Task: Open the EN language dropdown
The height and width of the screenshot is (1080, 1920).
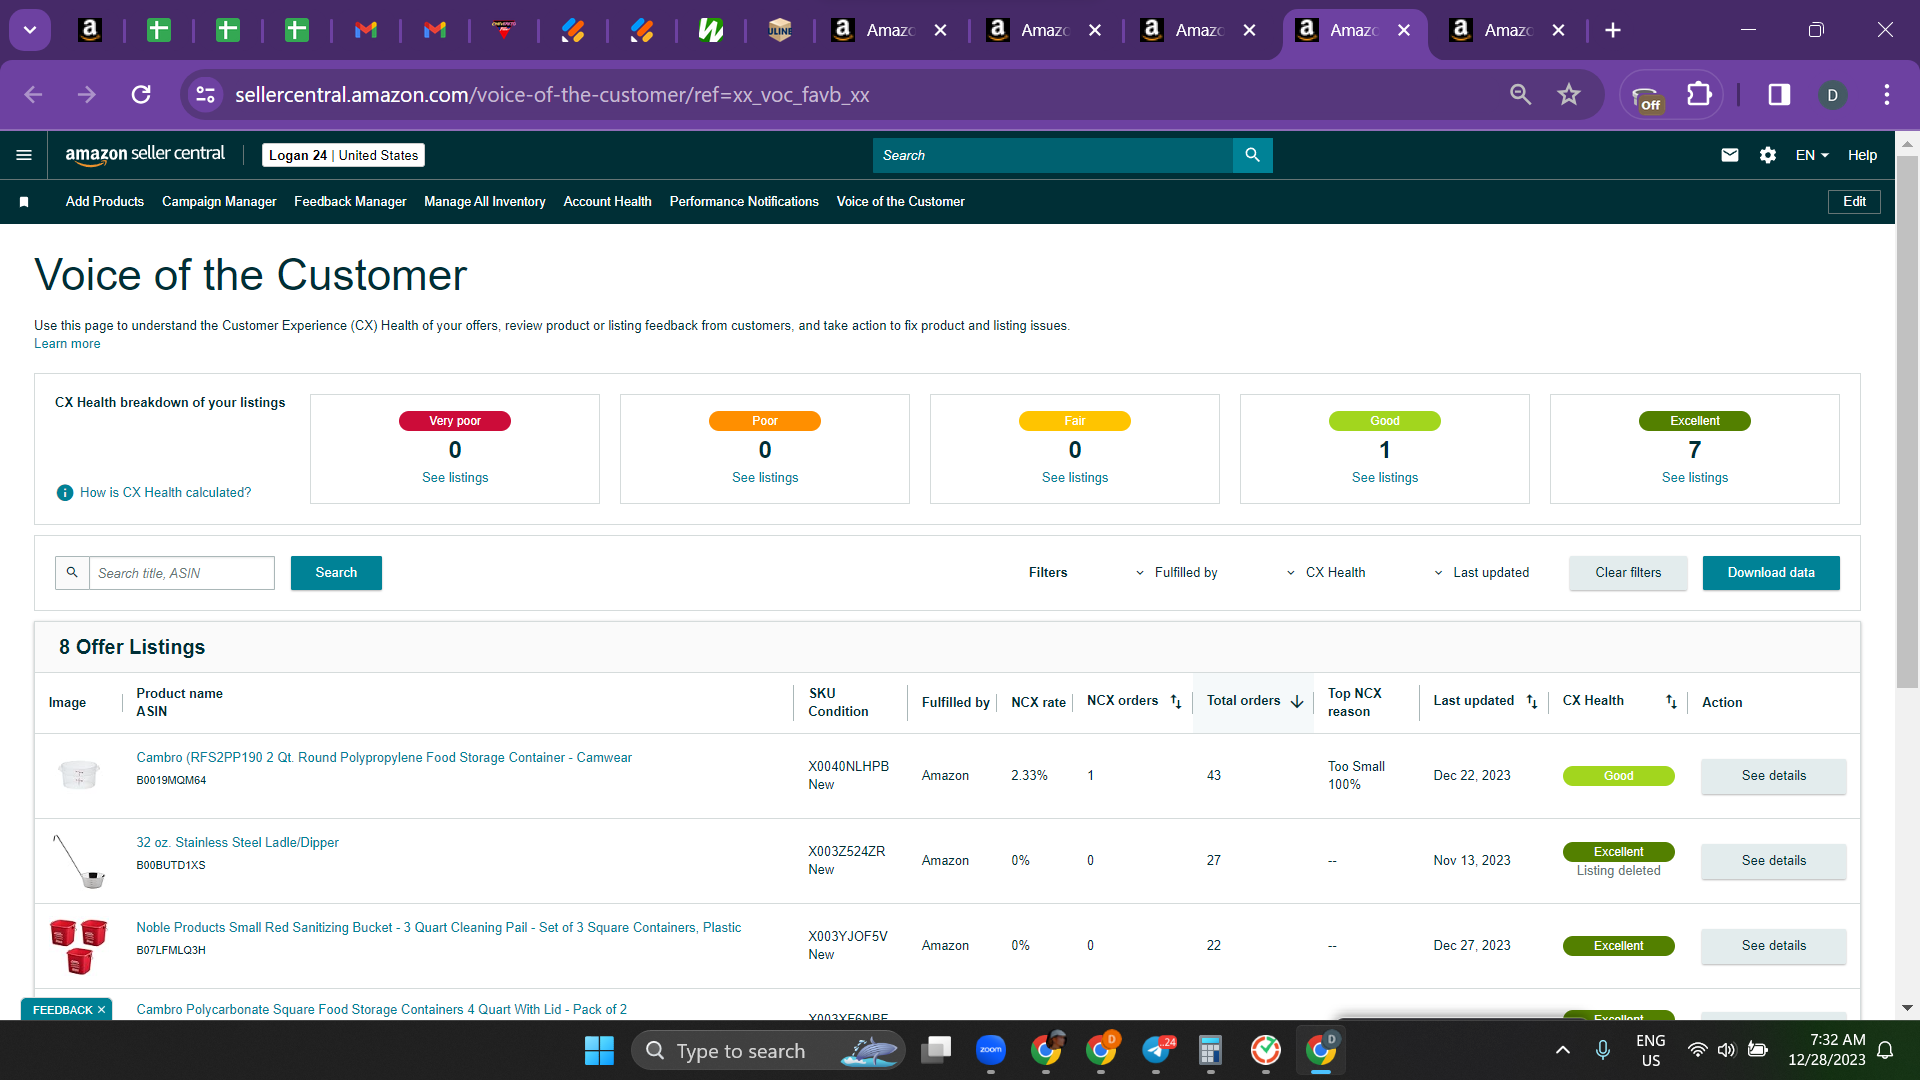Action: point(1812,155)
